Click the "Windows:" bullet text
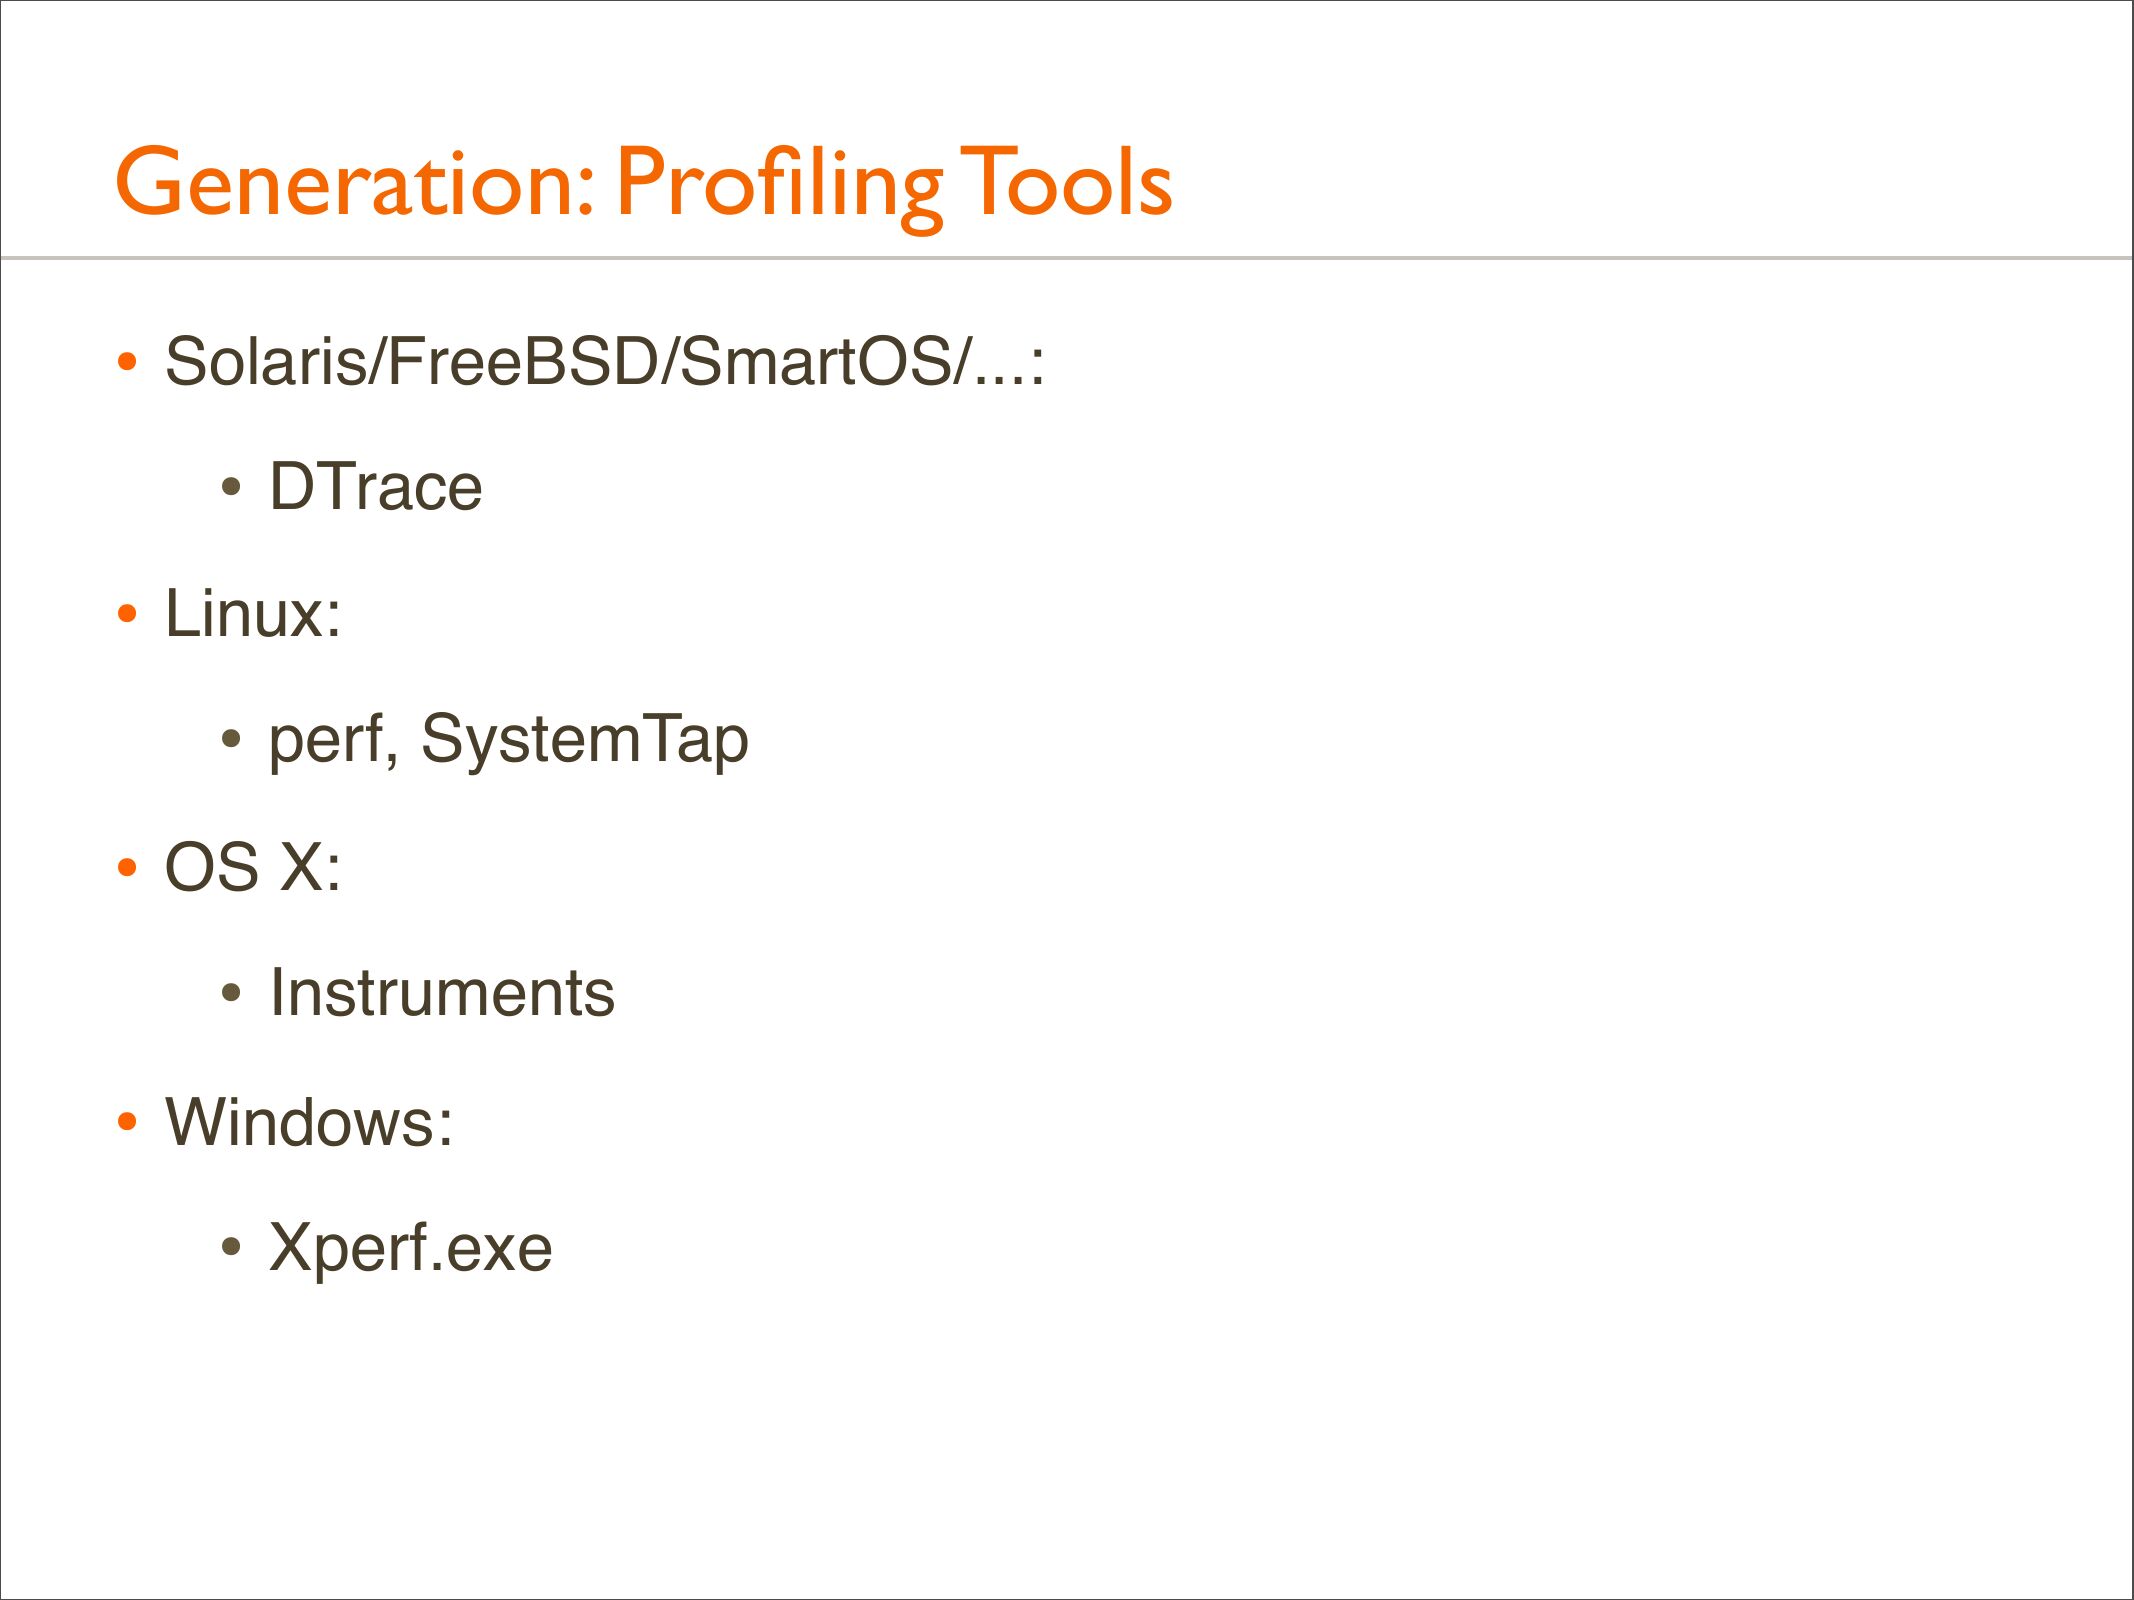 (309, 1121)
